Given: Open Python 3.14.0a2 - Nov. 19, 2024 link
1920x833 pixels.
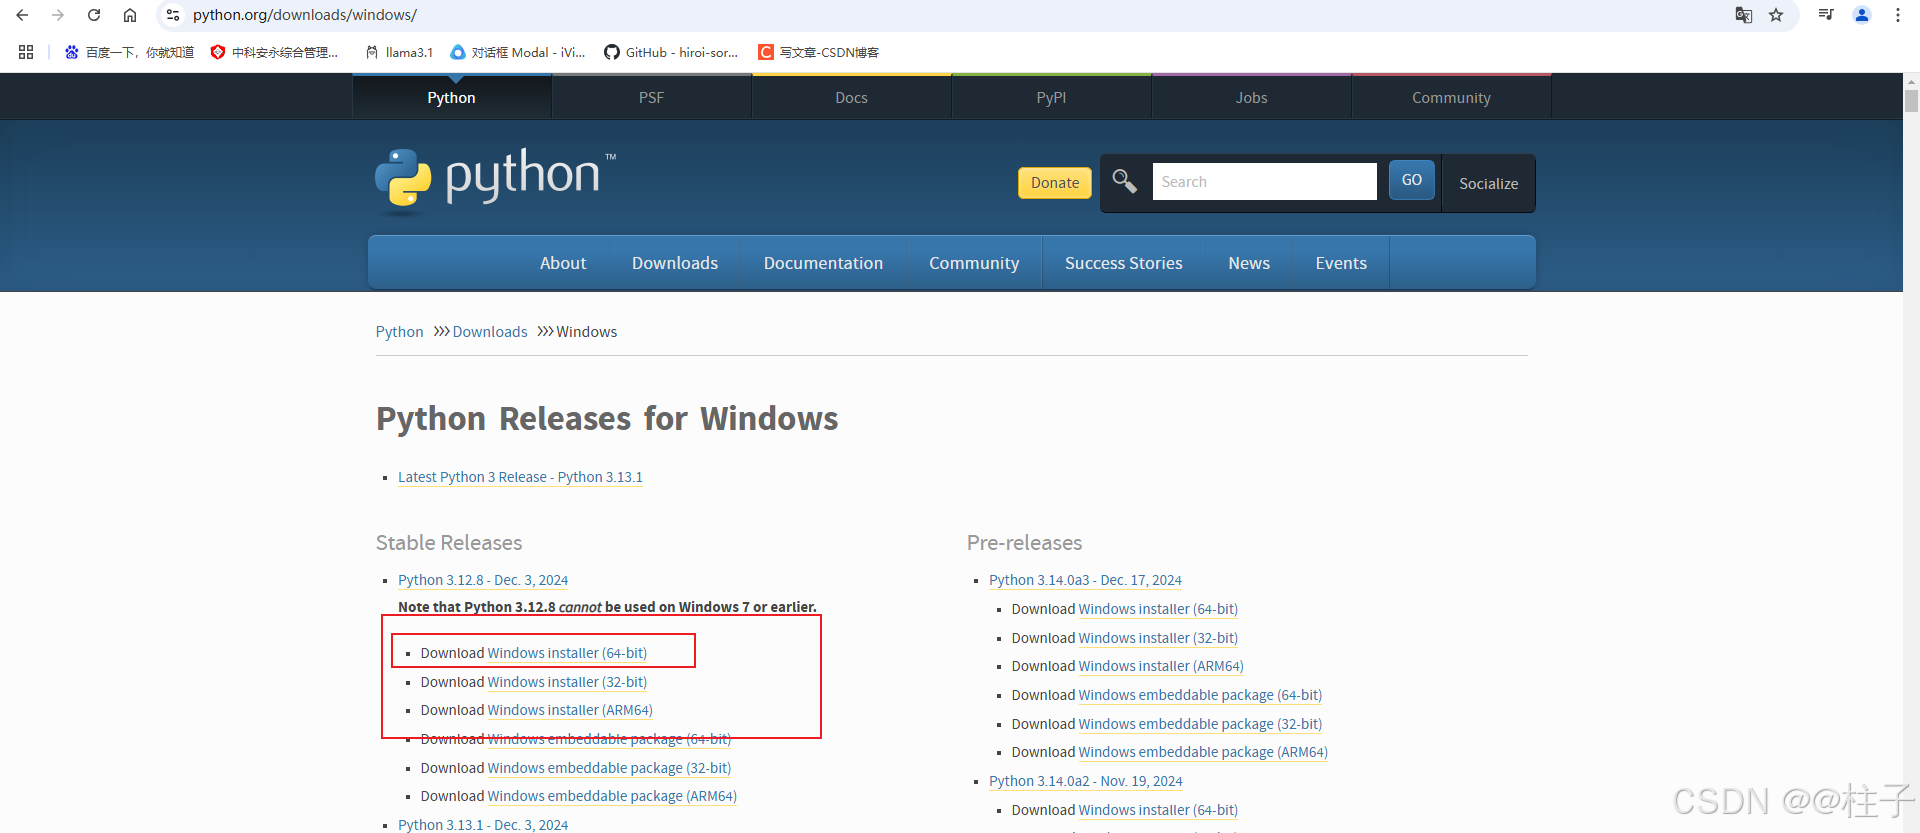Looking at the screenshot, I should point(1086,781).
